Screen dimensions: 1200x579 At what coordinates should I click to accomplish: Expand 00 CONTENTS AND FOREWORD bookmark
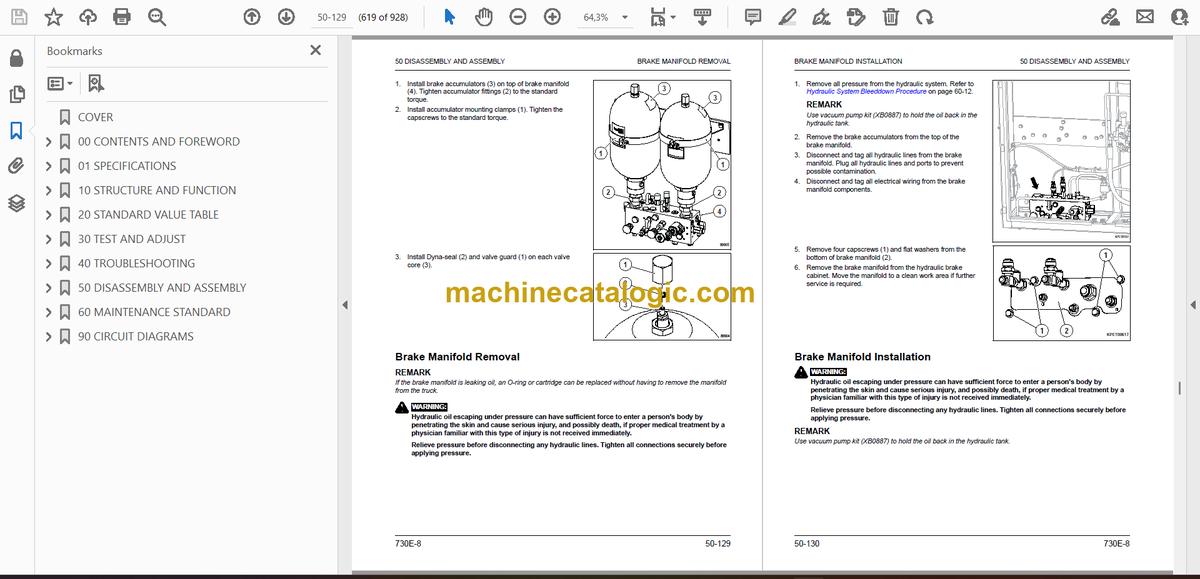[x=49, y=142]
